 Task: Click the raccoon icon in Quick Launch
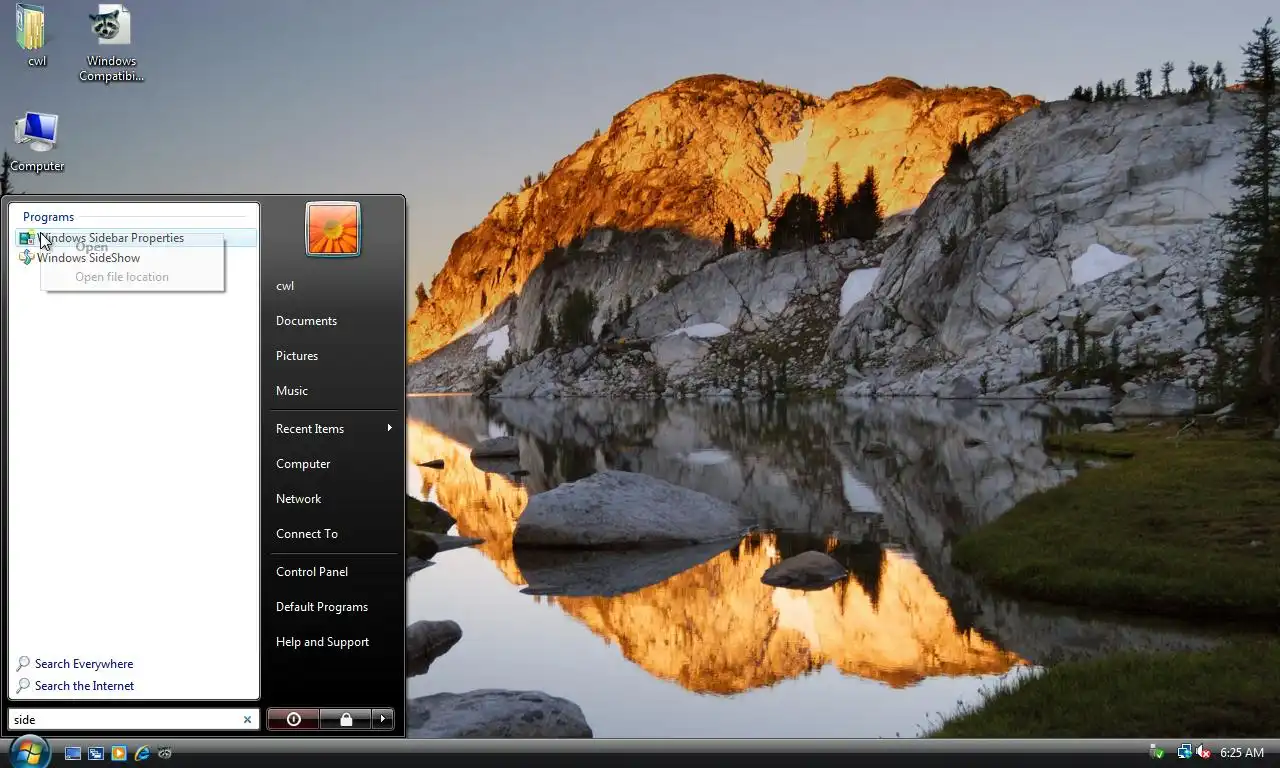point(164,753)
